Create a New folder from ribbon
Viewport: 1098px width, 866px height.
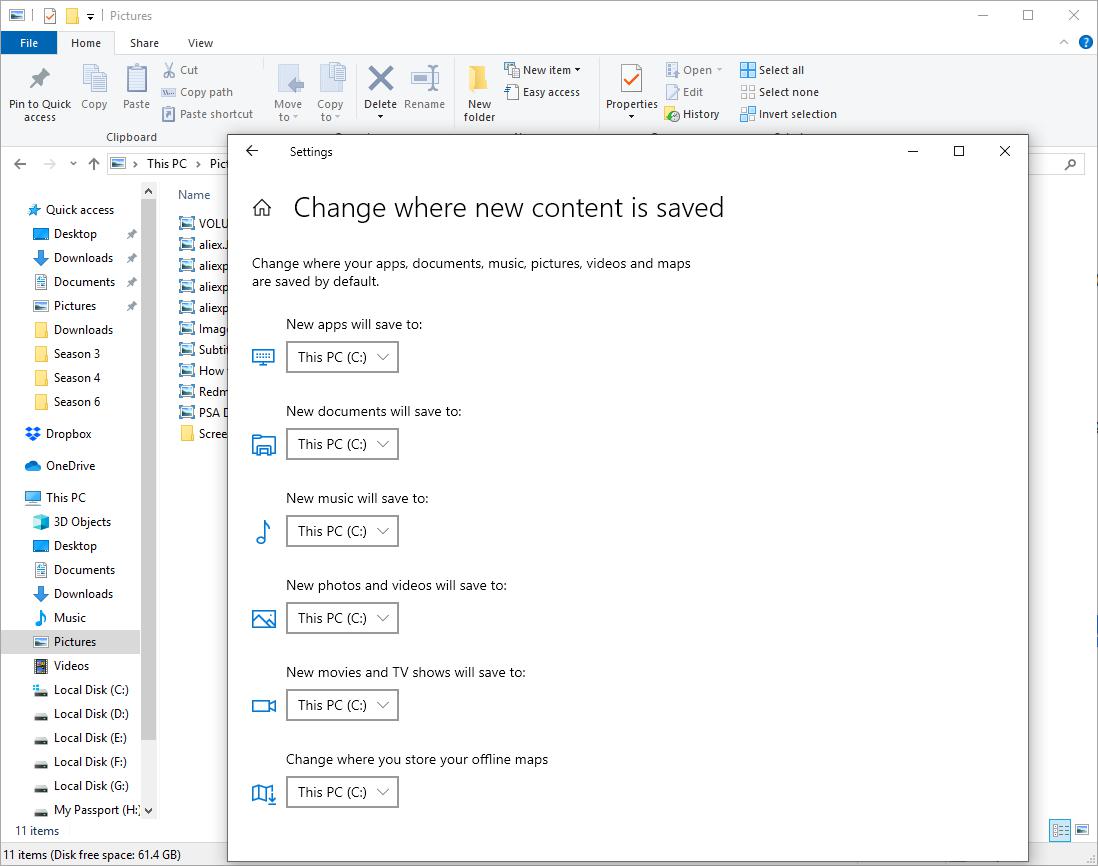(479, 94)
